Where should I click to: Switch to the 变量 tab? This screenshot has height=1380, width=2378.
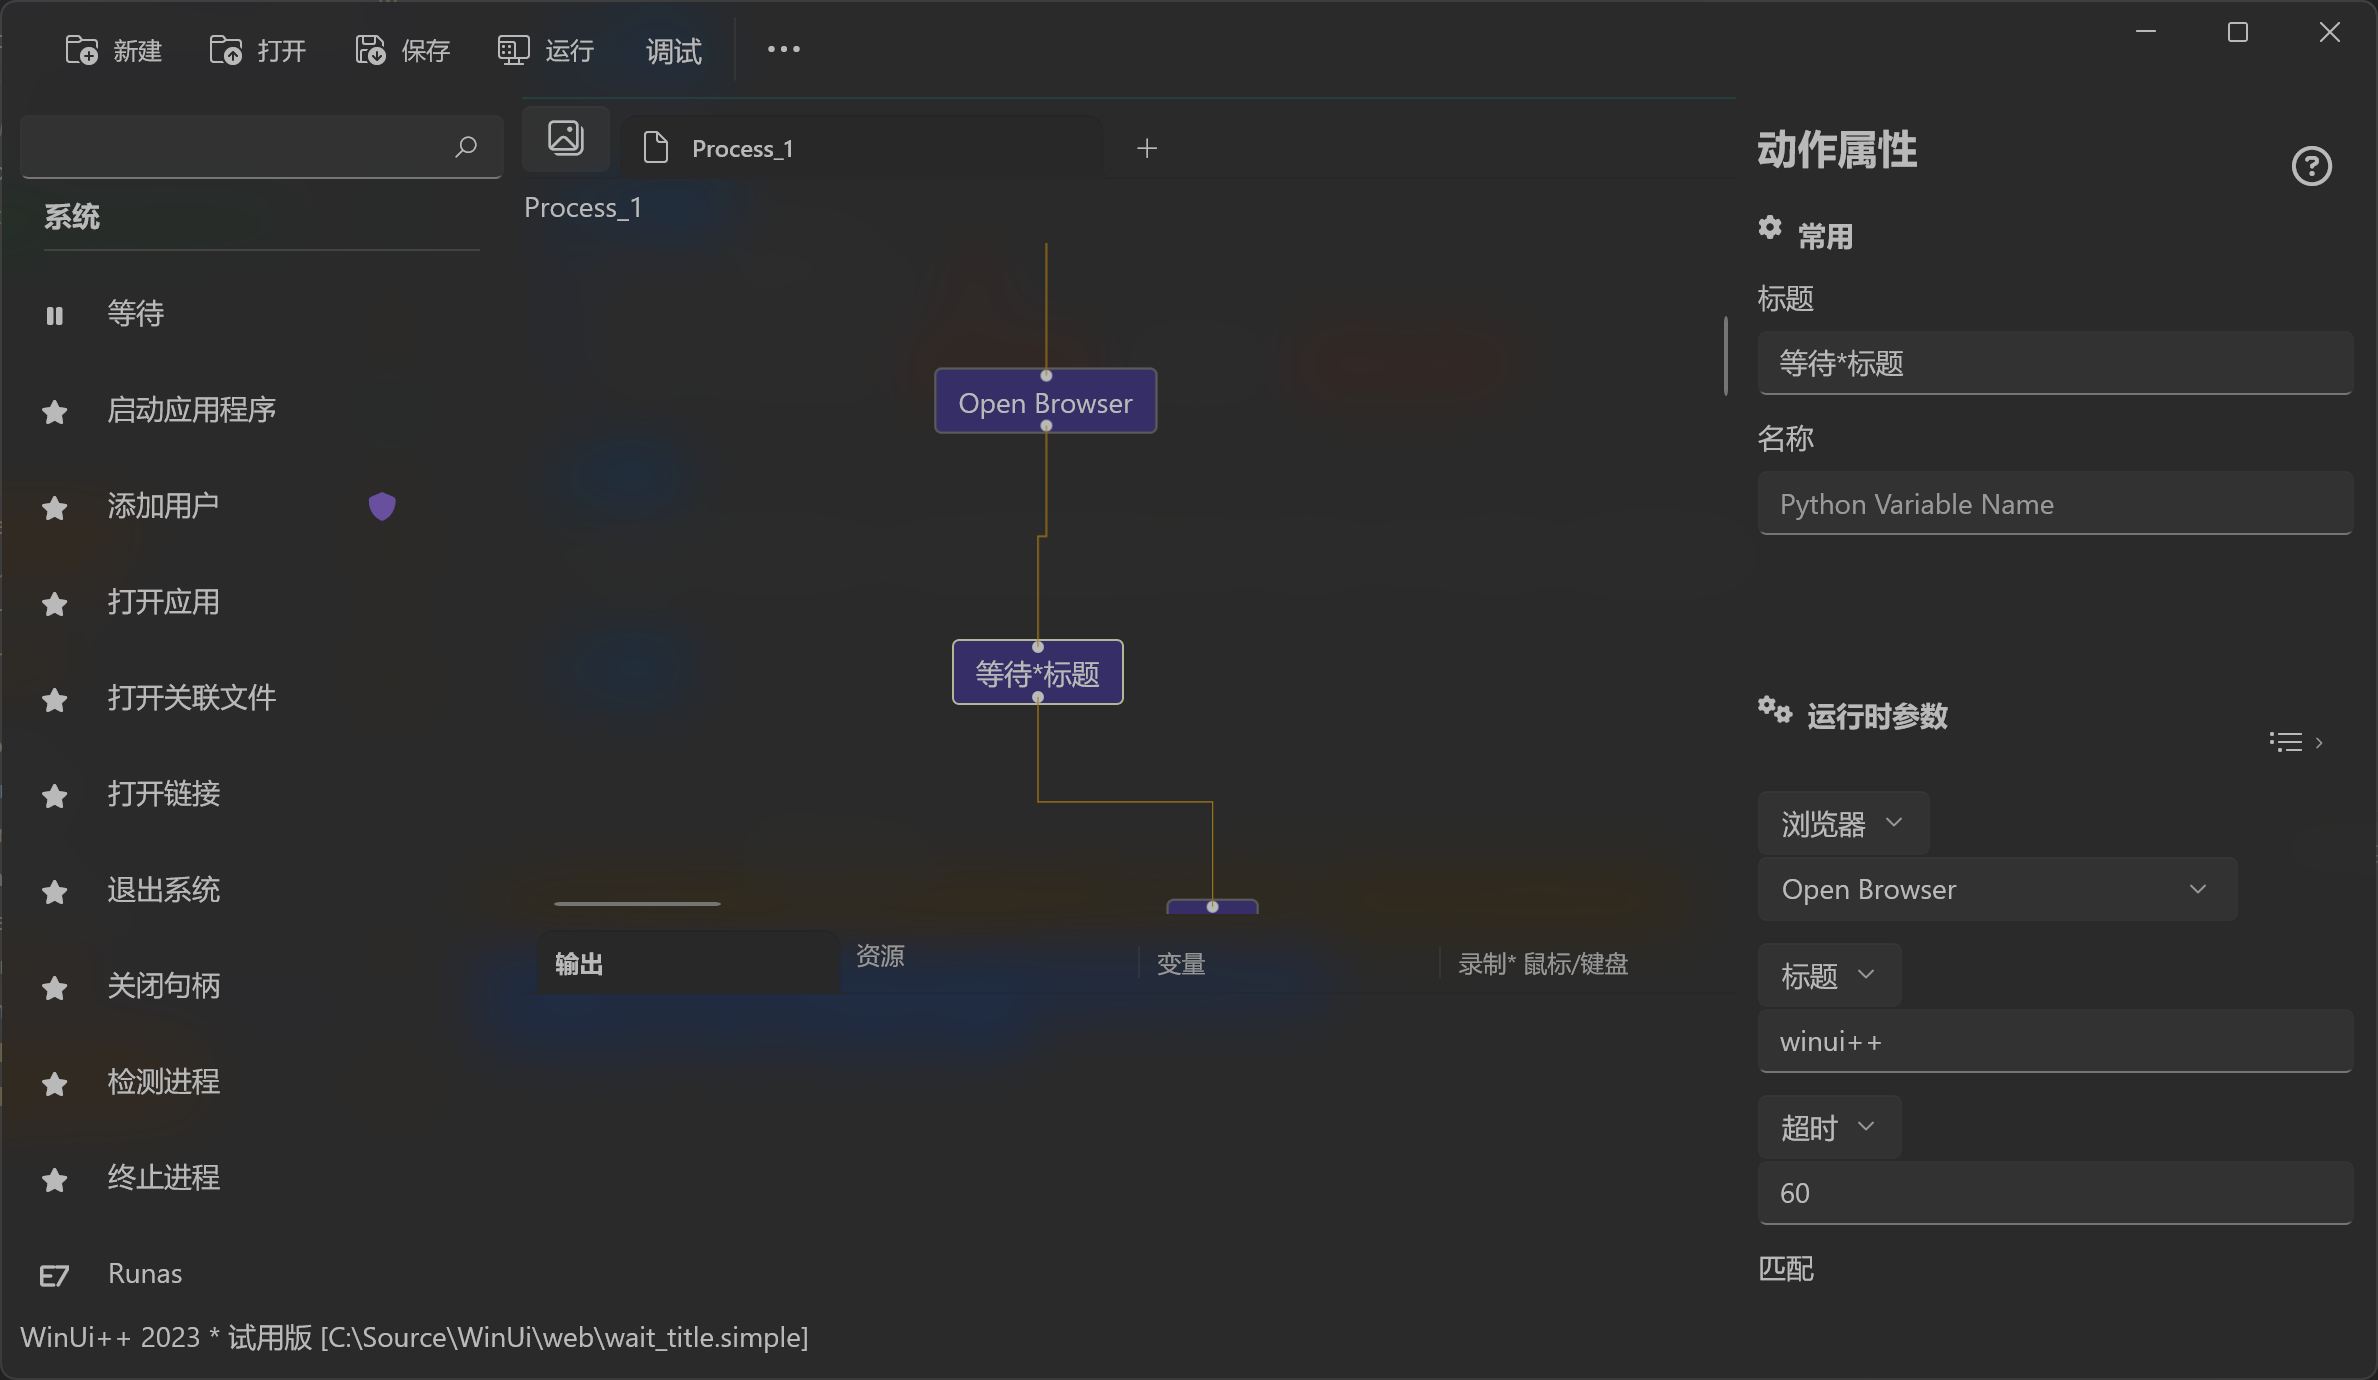point(1181,964)
